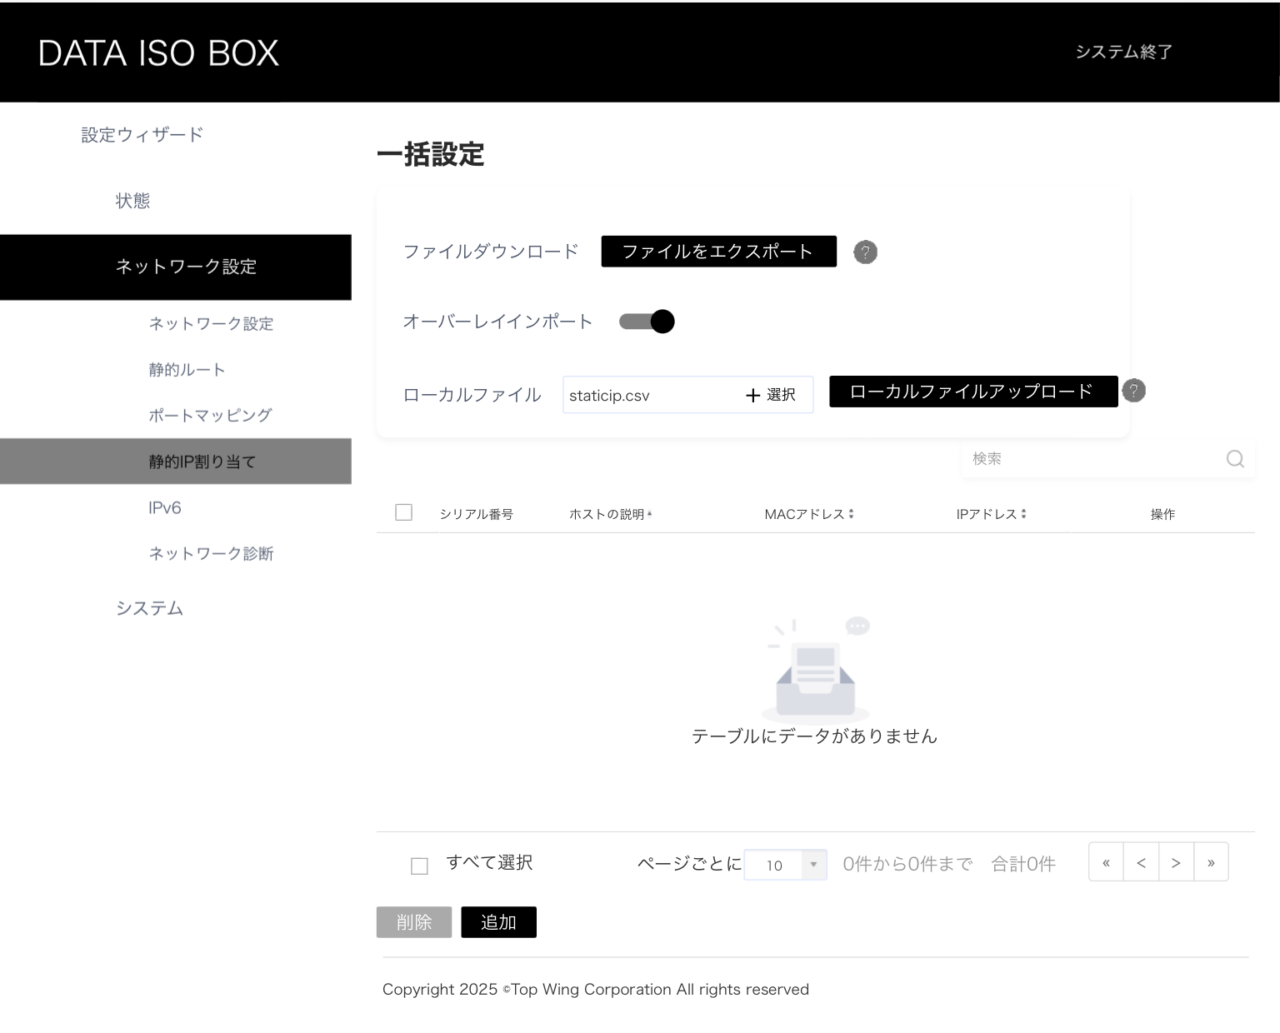The image size is (1280, 1033).
Task: Click テーブルにデータがありません message
Action: (x=815, y=736)
